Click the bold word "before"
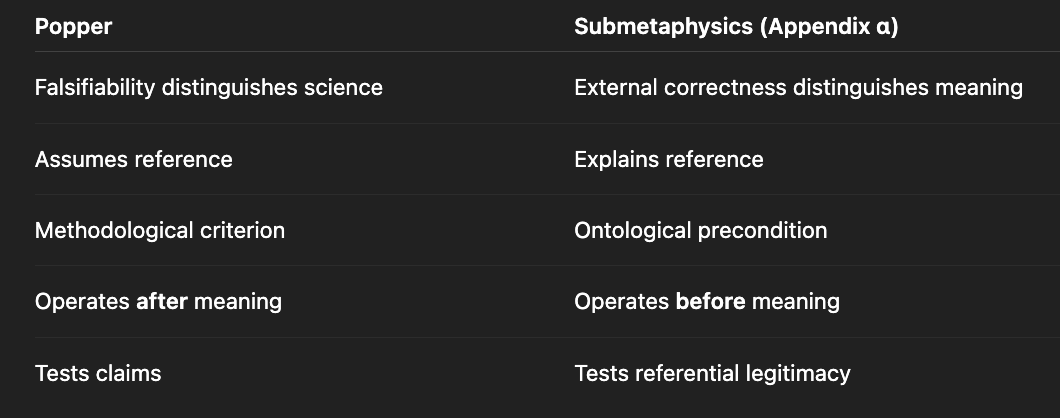 pos(711,301)
